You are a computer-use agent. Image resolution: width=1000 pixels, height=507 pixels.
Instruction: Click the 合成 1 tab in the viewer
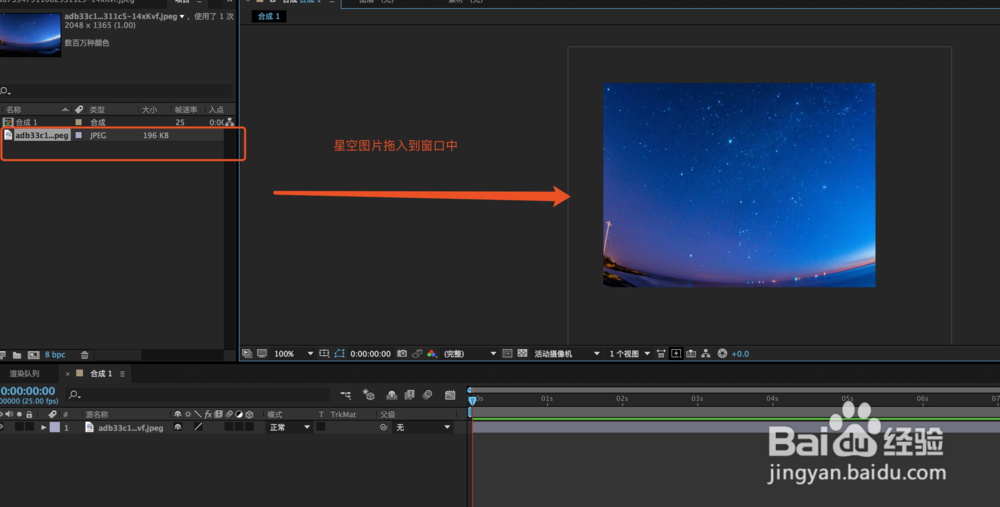pos(268,17)
